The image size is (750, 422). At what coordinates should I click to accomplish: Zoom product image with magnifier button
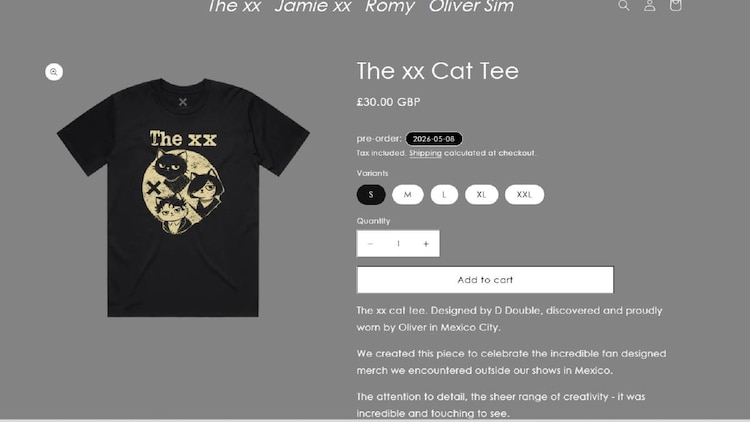54,72
